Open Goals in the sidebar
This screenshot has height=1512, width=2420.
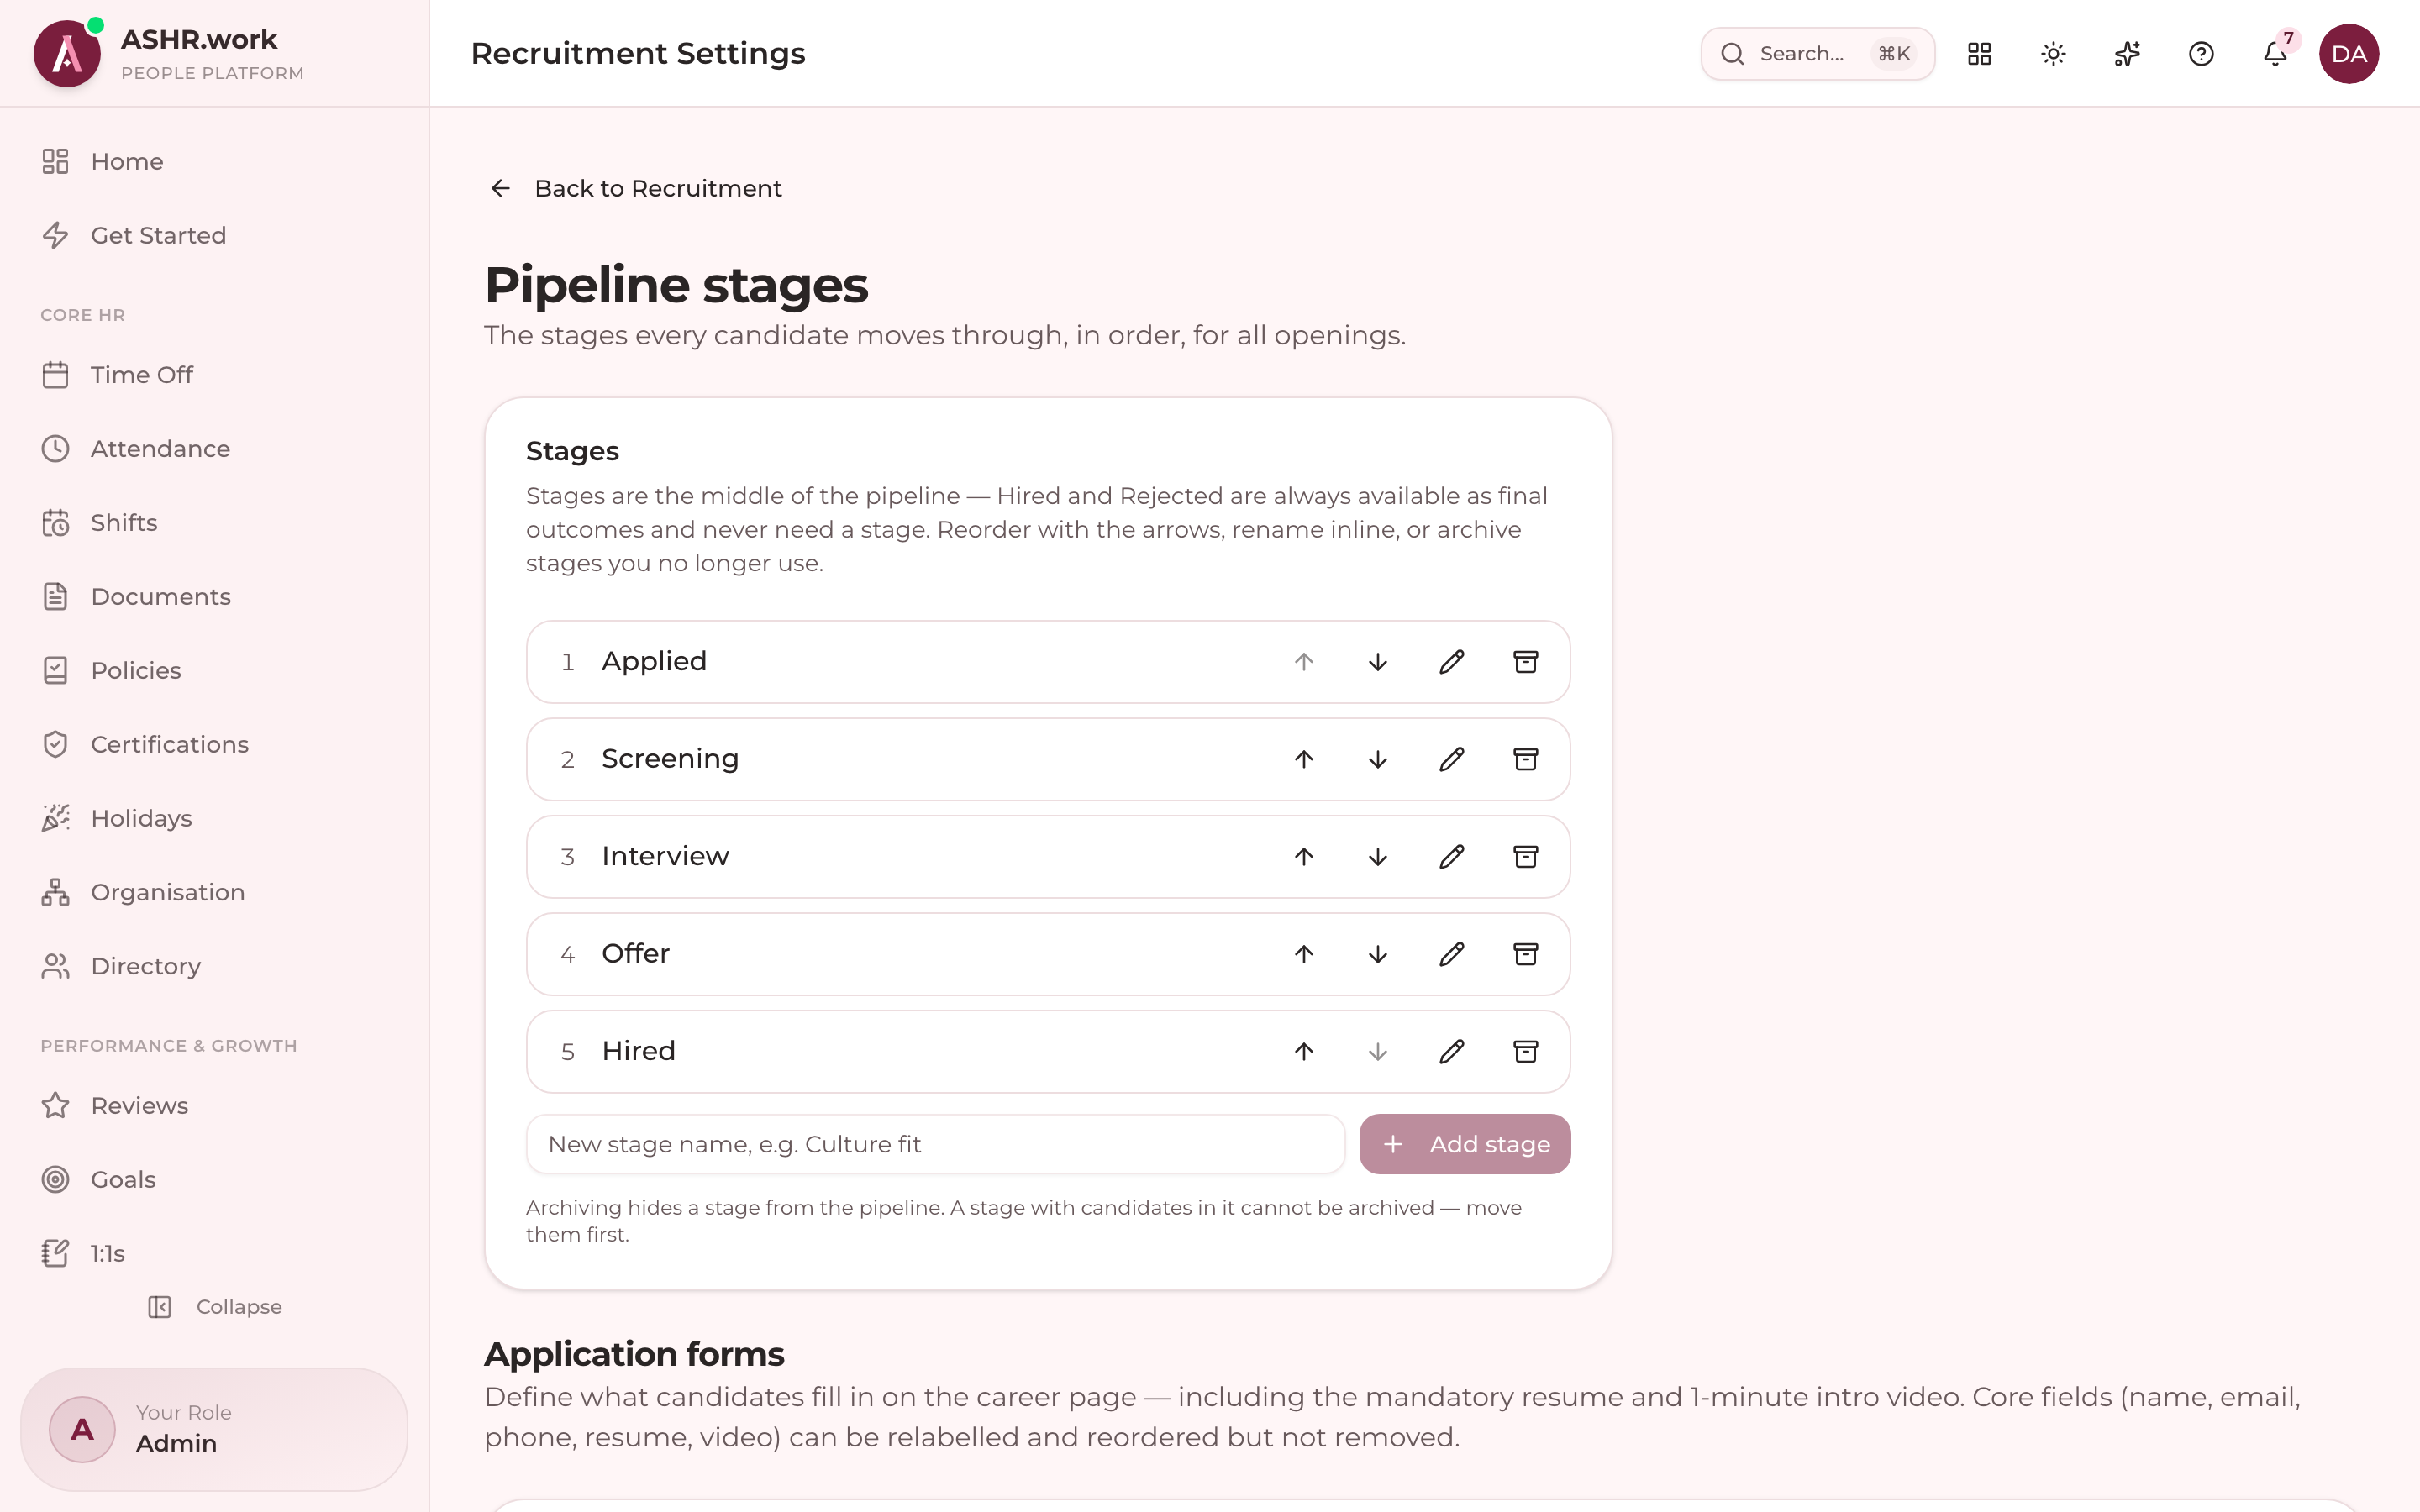(214, 1180)
